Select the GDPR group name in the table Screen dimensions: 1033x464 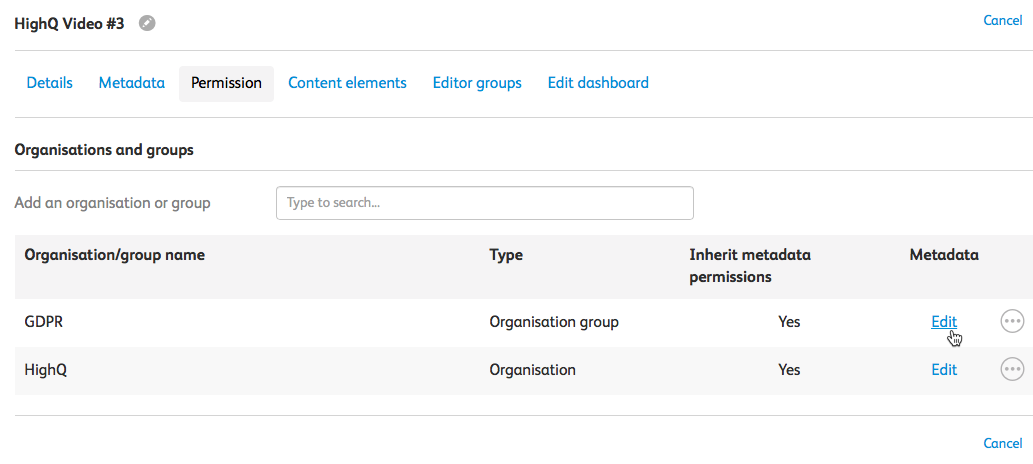[43, 322]
